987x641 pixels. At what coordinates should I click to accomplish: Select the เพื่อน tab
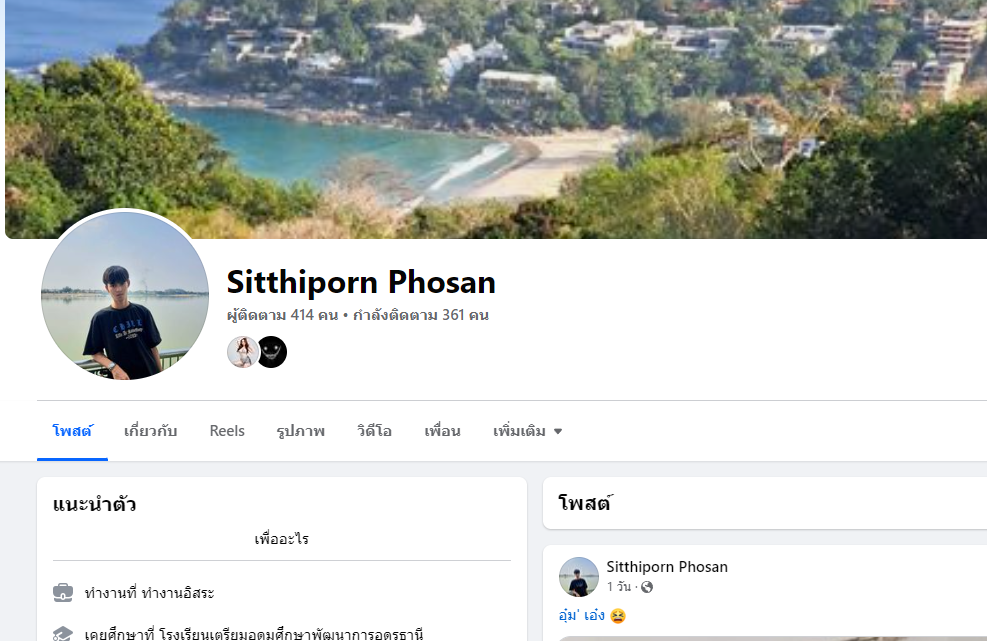443,431
